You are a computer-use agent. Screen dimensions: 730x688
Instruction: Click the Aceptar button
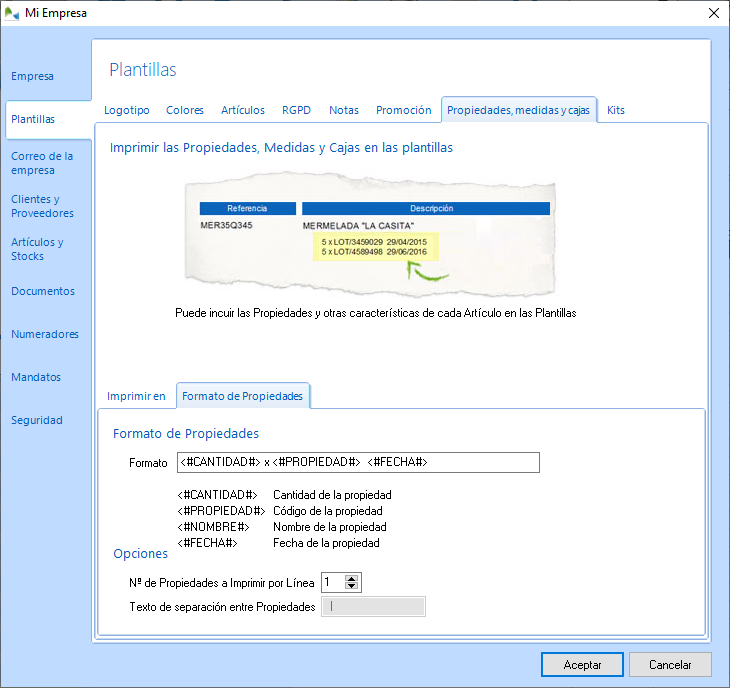(x=582, y=664)
